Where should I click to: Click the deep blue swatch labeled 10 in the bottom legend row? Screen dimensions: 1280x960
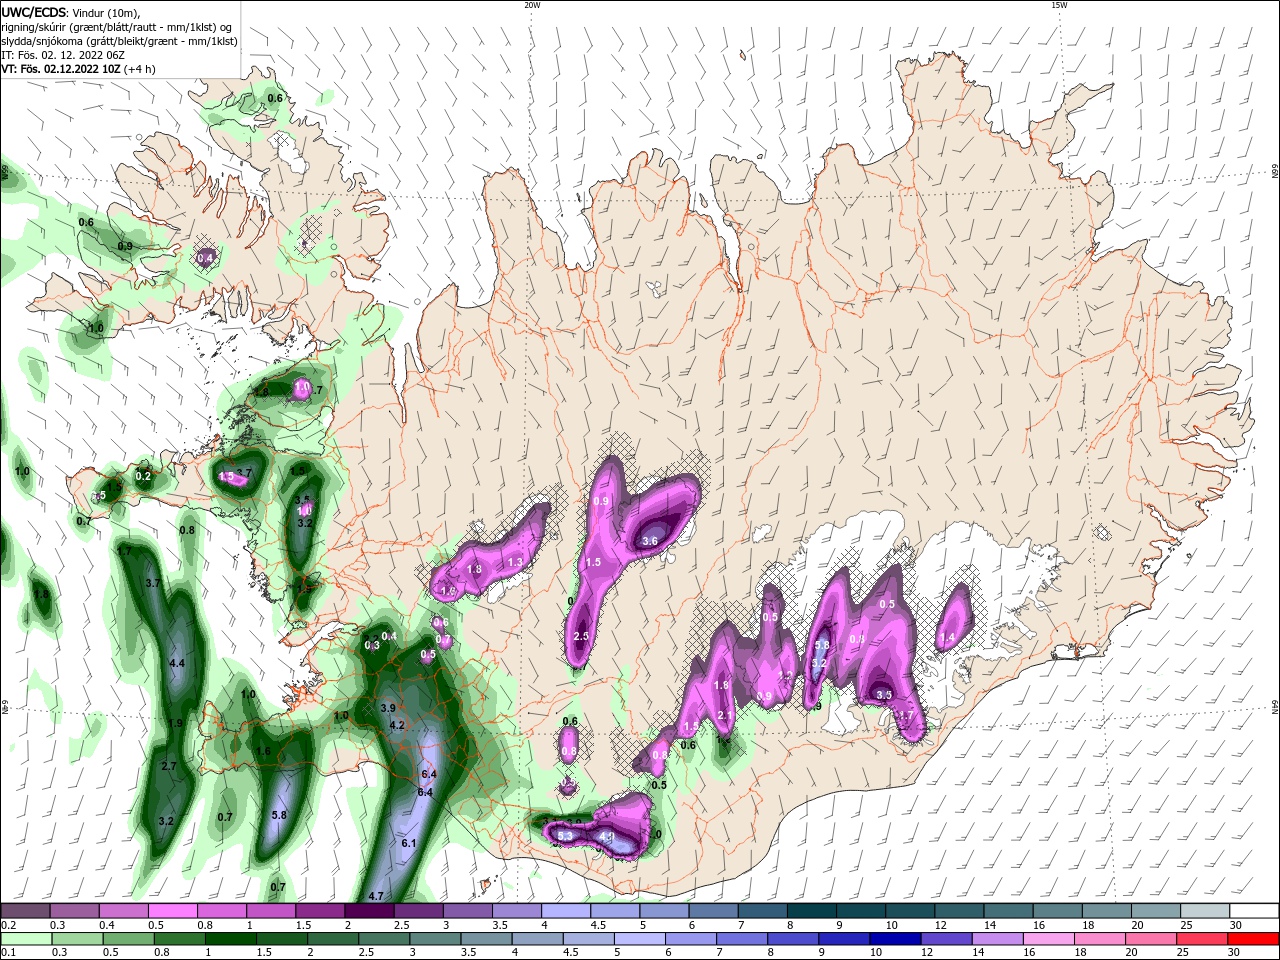[893, 939]
